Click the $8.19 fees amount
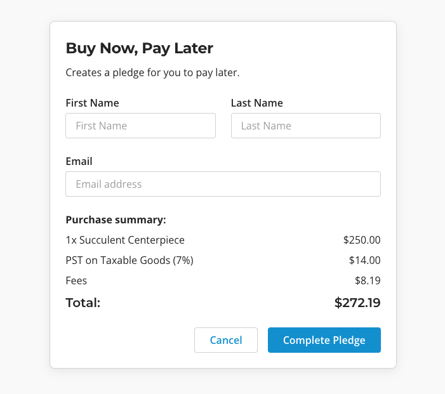 click(x=368, y=281)
